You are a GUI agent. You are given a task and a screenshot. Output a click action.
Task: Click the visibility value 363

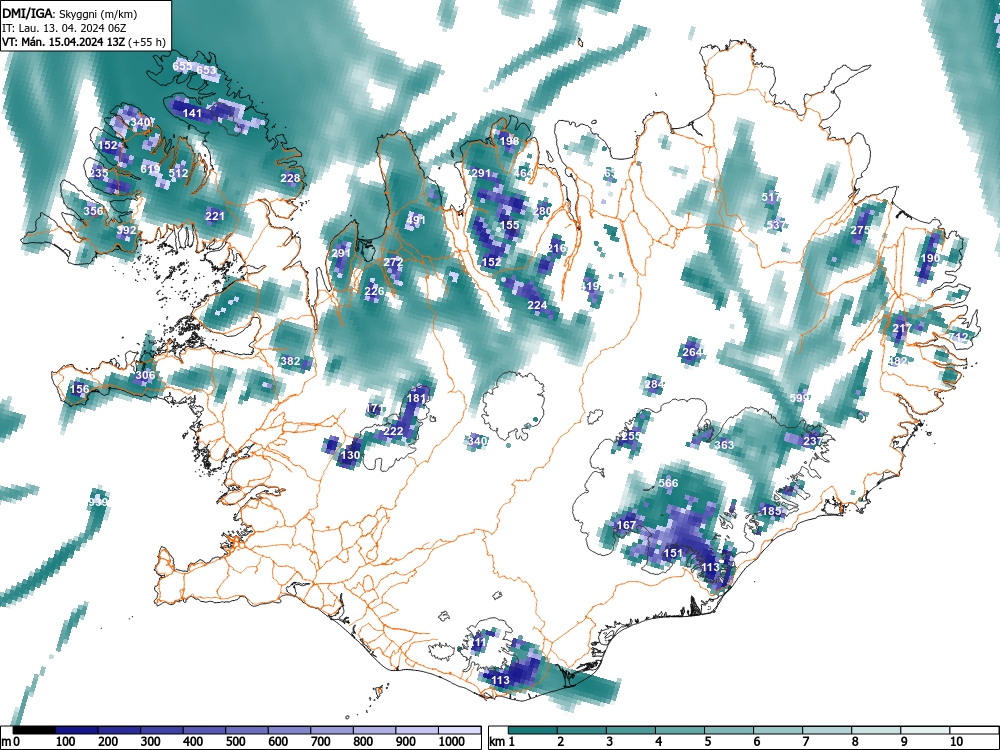click(724, 445)
